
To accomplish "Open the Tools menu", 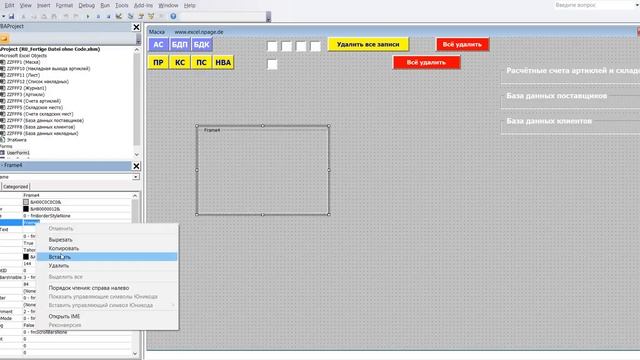I will 122,5.
